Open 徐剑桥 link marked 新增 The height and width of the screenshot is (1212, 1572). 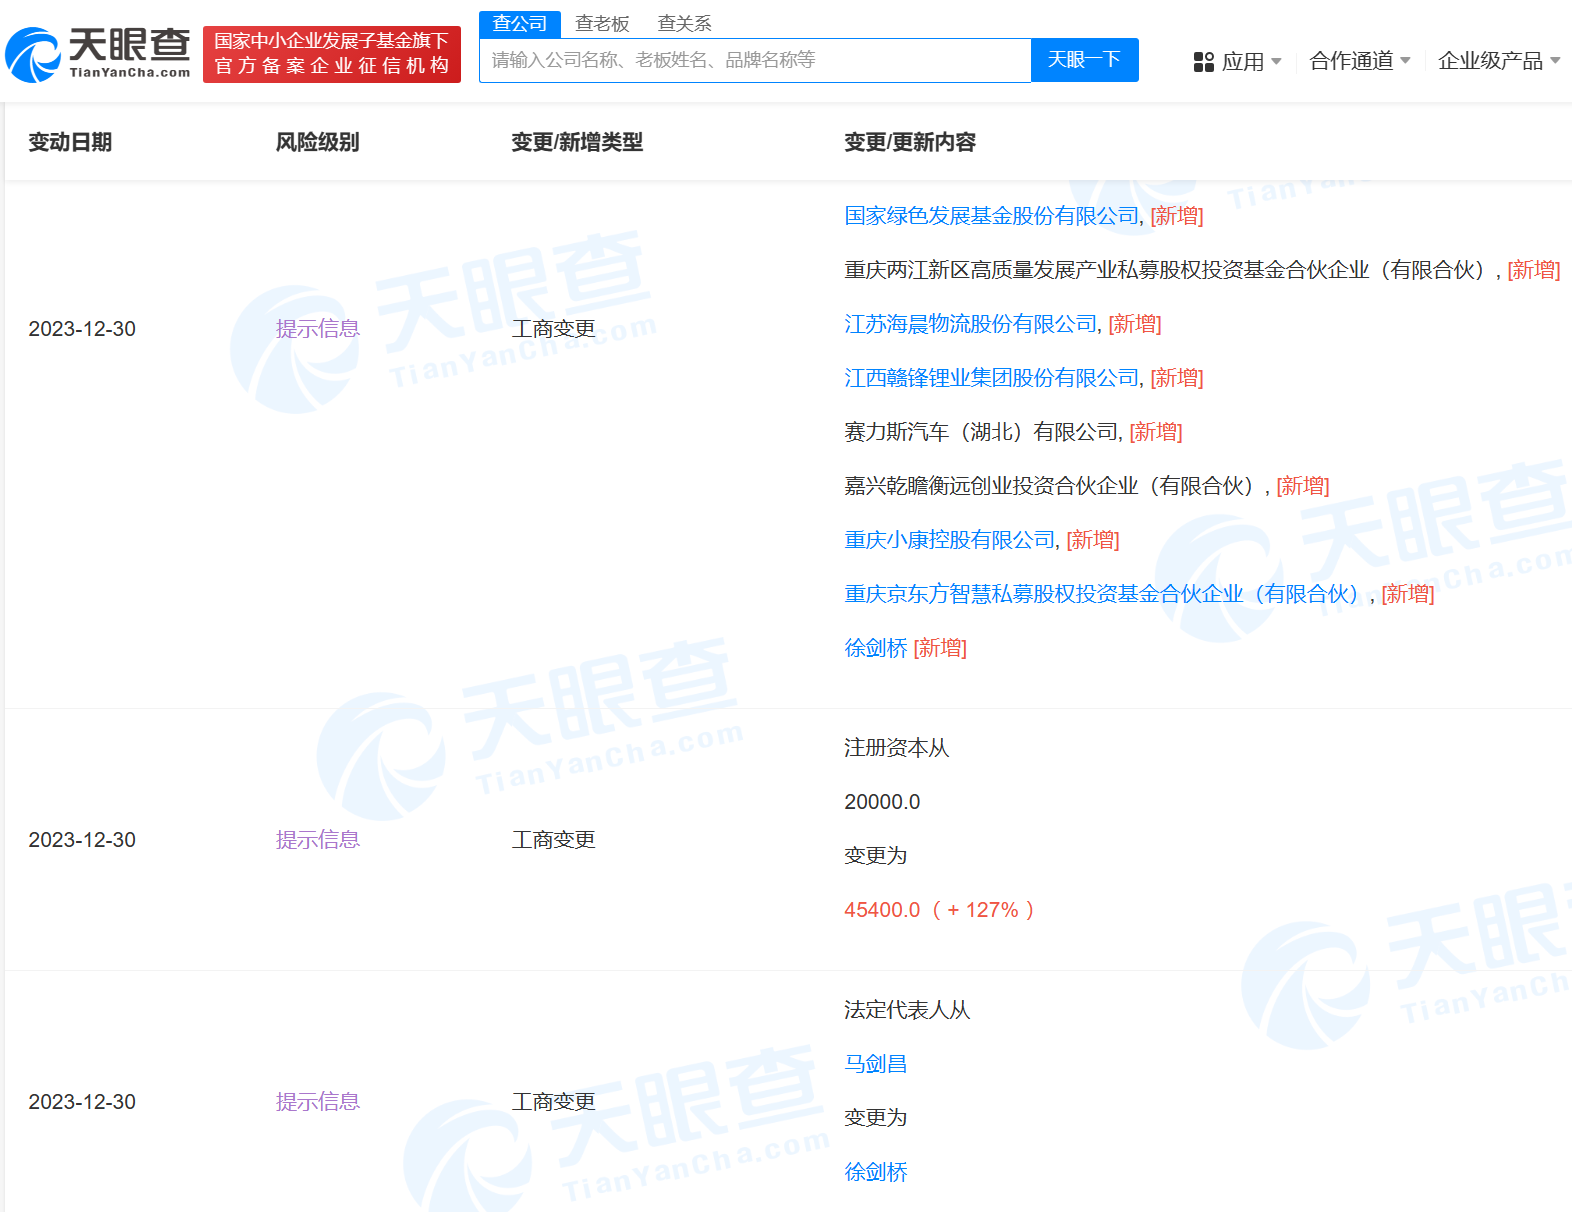pos(876,648)
